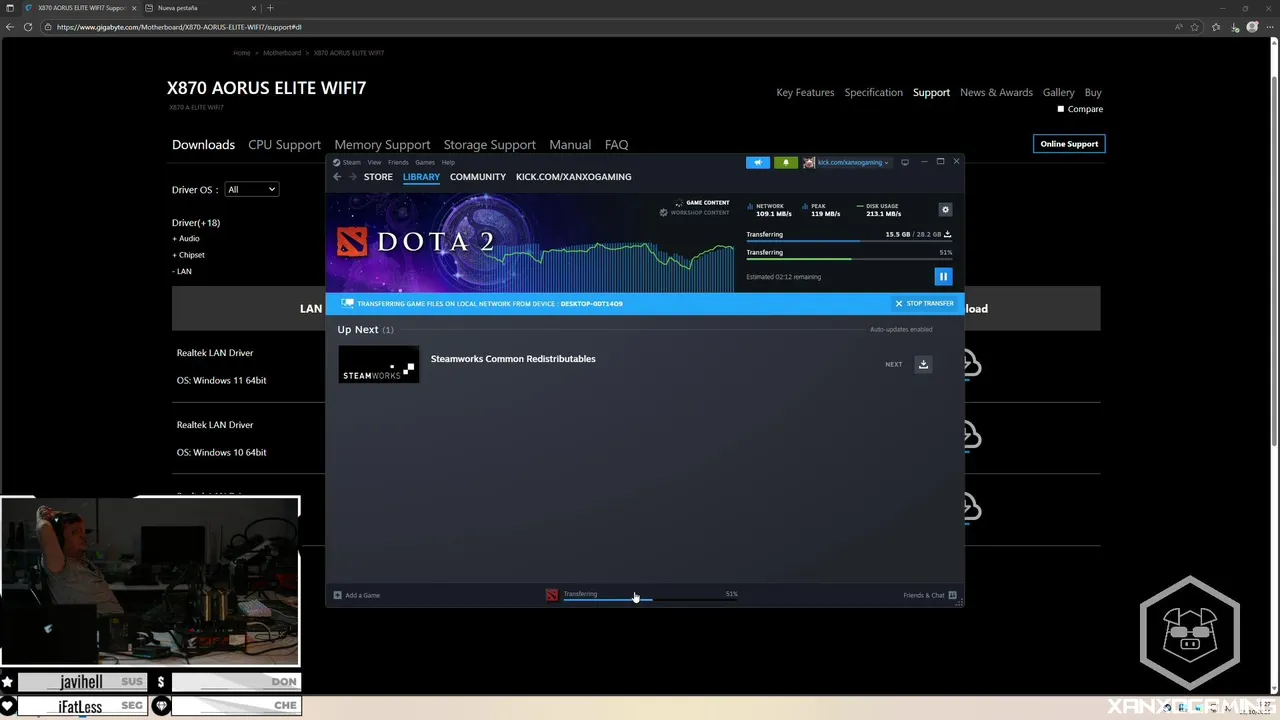
Task: Open browser profile avatar
Action: (1254, 27)
